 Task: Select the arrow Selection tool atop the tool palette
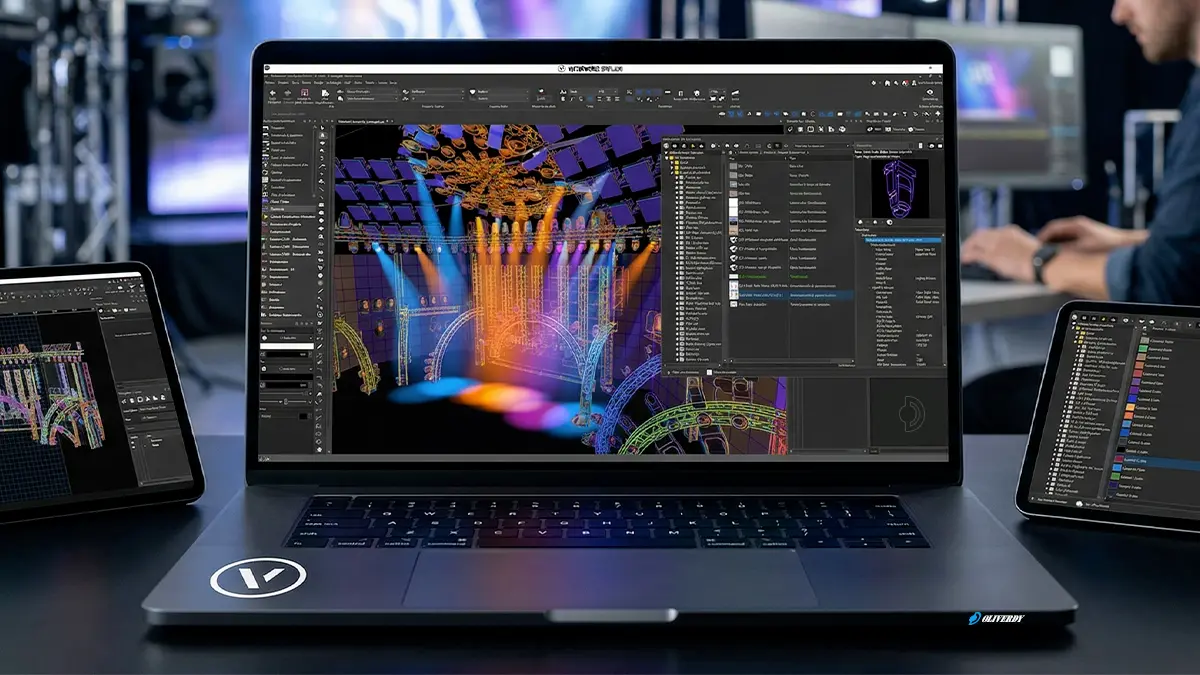320,128
